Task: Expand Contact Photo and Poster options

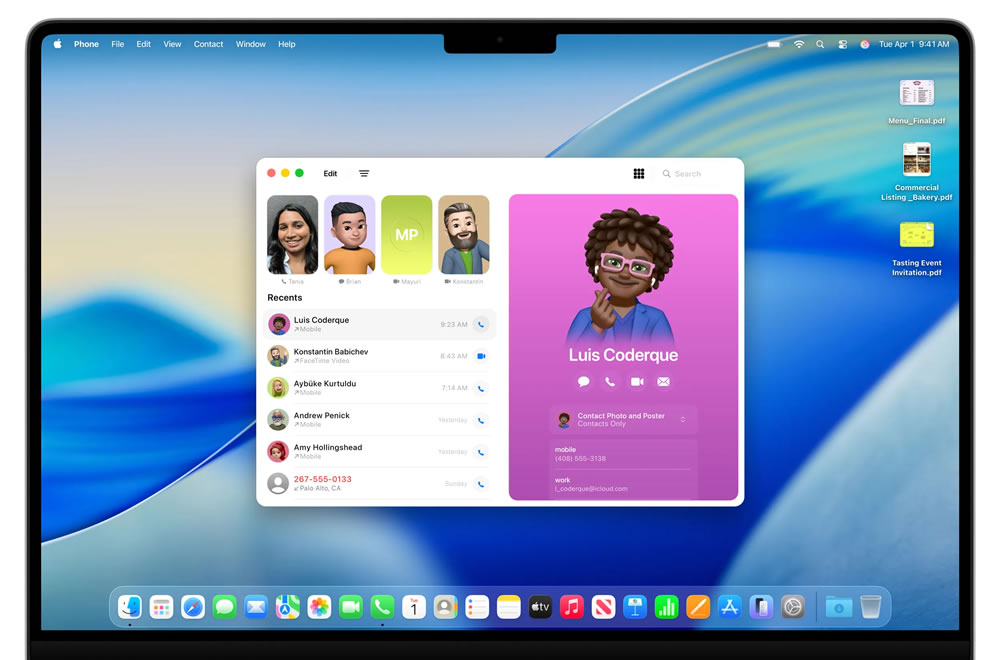Action: pos(683,419)
